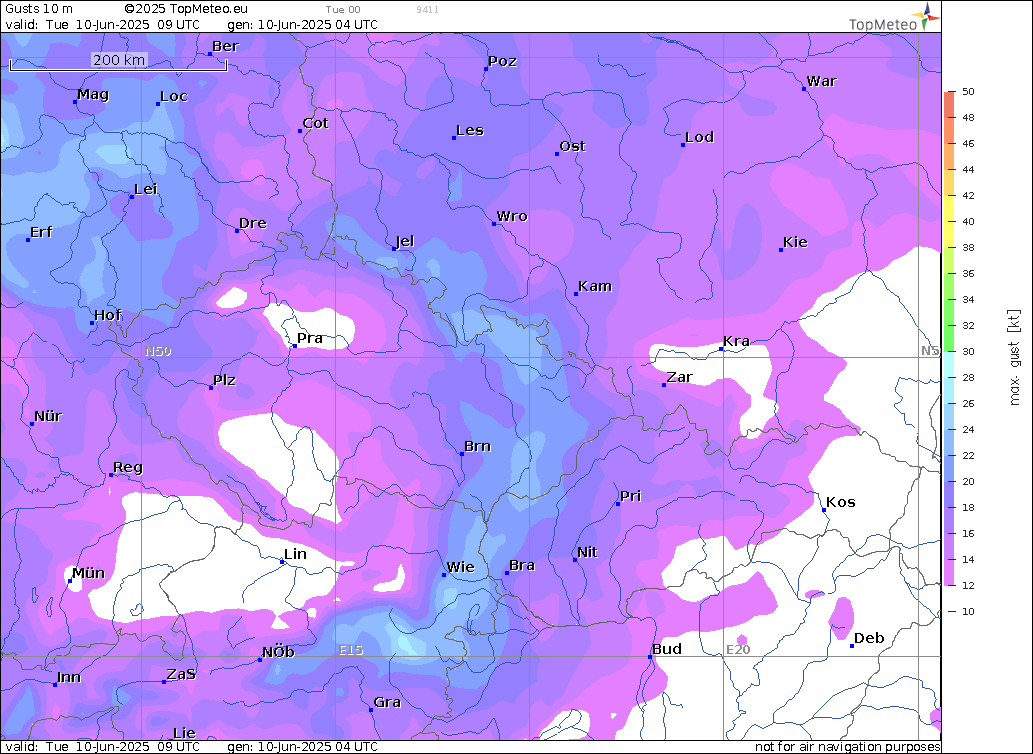Select the Inn city label
The image size is (1033, 754).
(x=69, y=678)
